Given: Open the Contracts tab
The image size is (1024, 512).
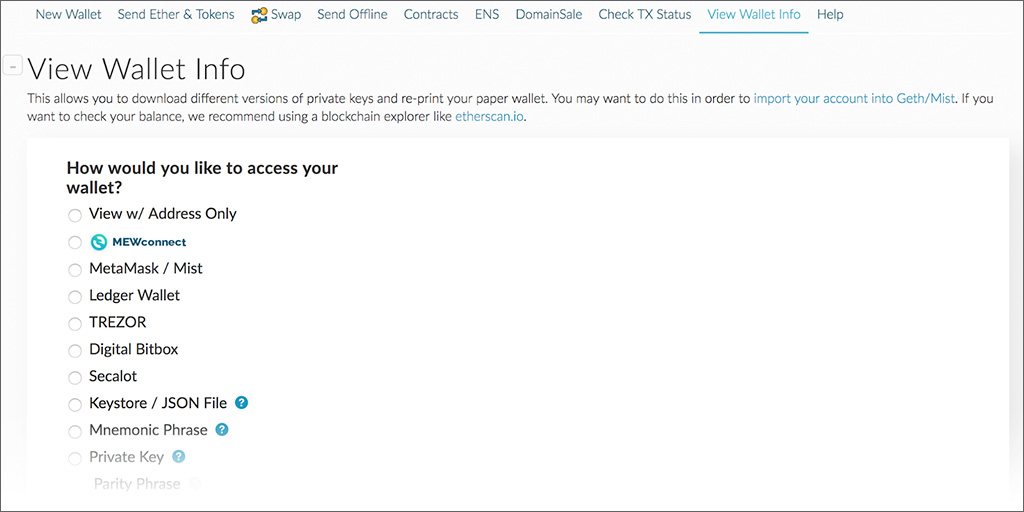Looking at the screenshot, I should click(x=431, y=14).
